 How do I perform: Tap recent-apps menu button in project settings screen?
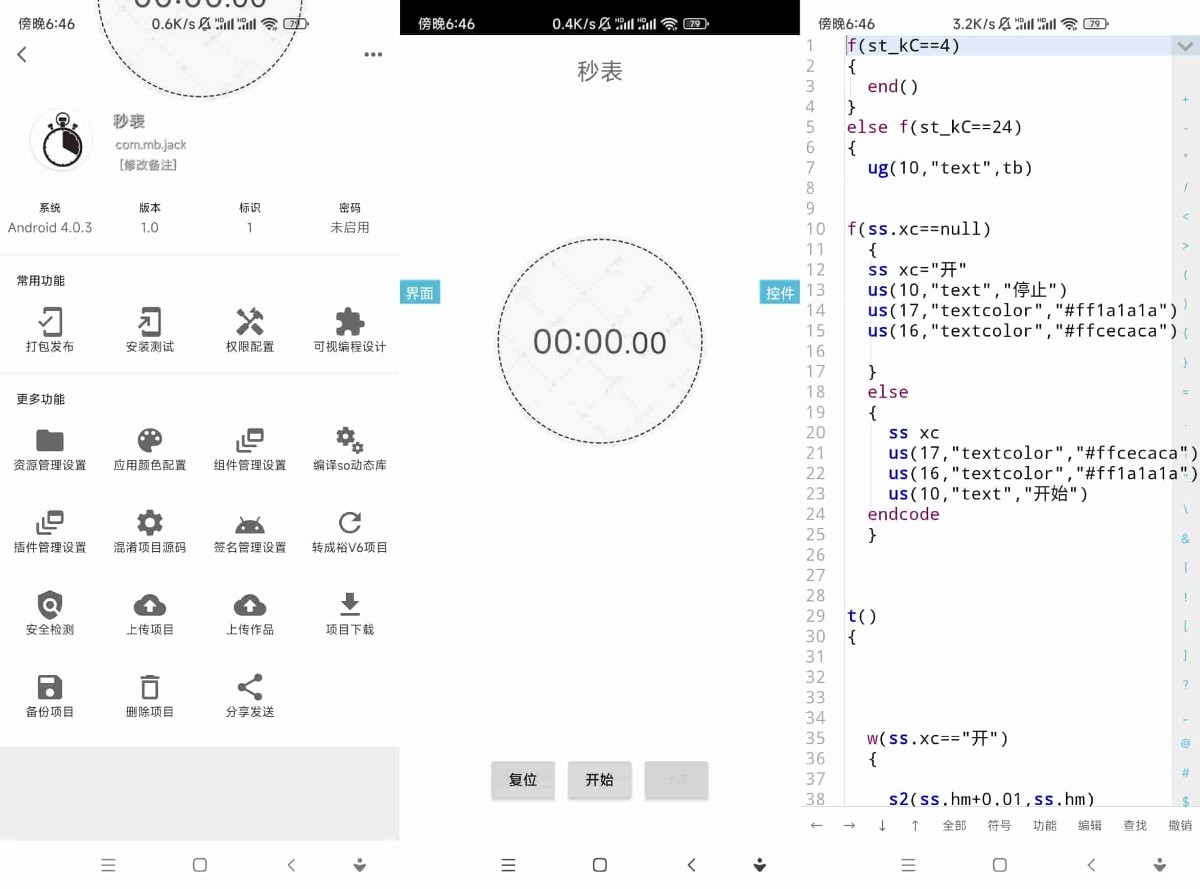[109, 865]
